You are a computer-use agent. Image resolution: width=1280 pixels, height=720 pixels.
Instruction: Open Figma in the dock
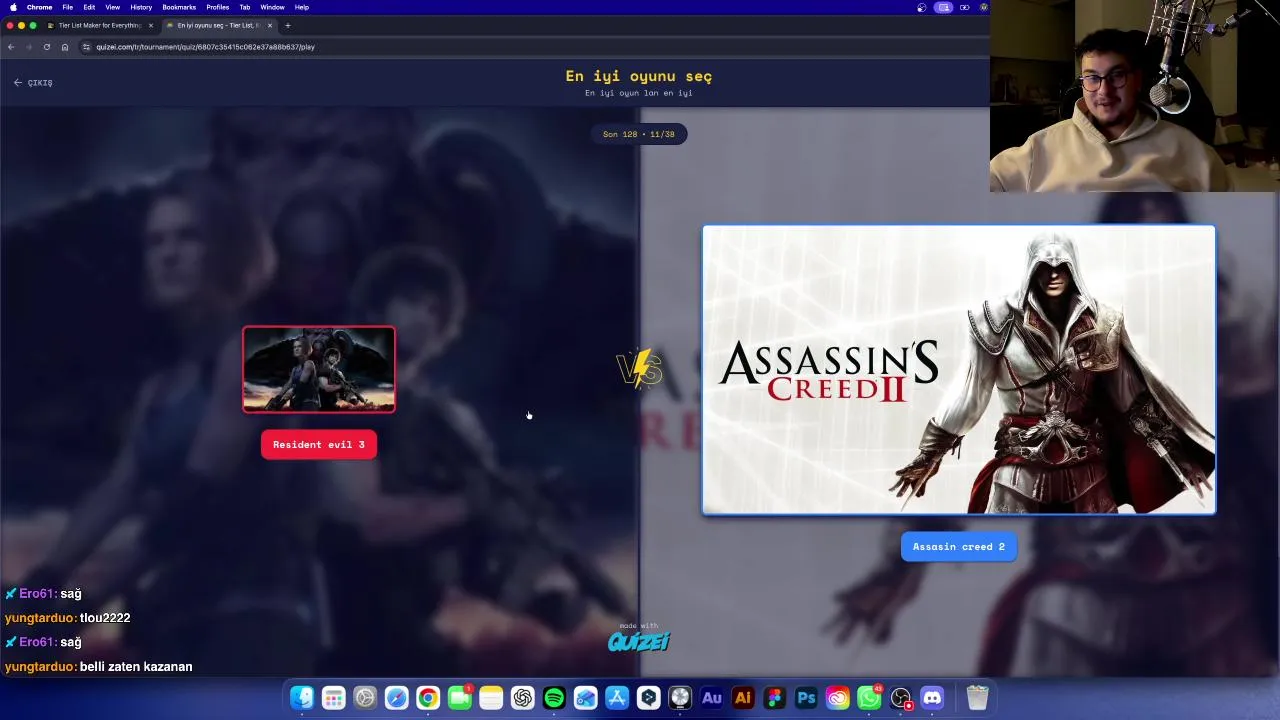click(x=774, y=697)
